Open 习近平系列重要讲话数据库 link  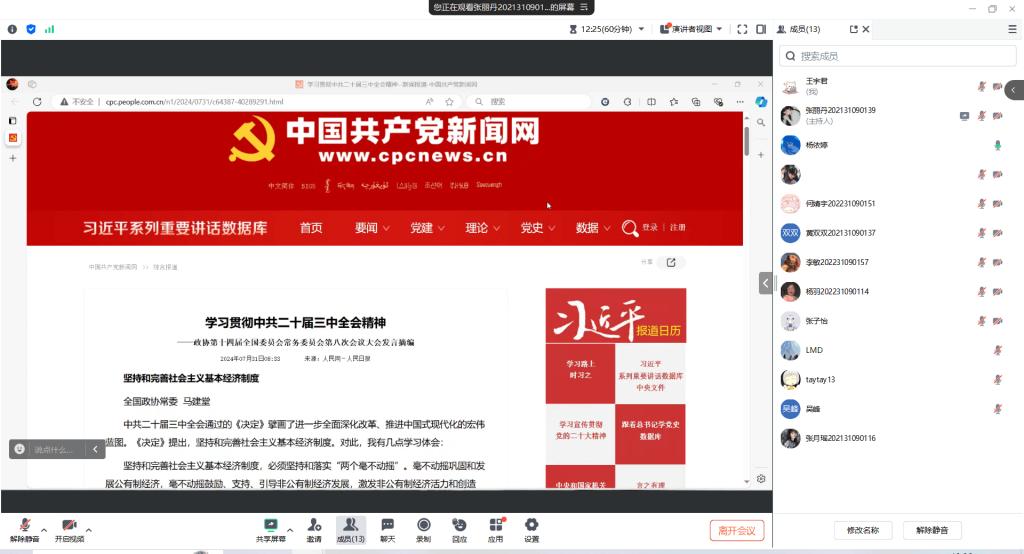[175, 227]
